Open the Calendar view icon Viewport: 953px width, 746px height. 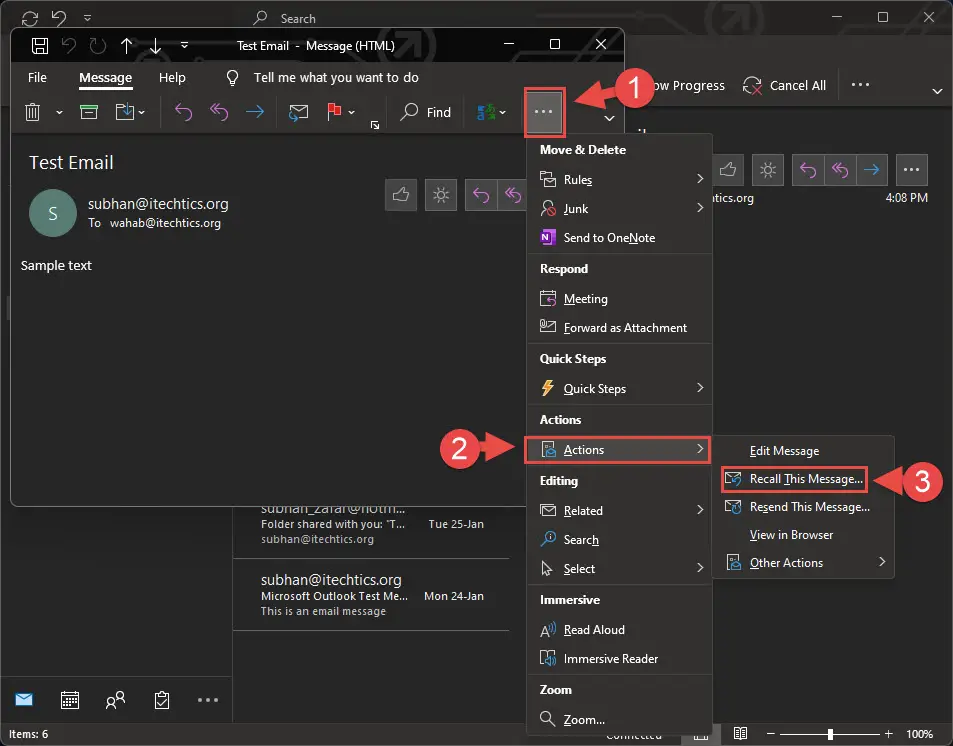click(70, 700)
